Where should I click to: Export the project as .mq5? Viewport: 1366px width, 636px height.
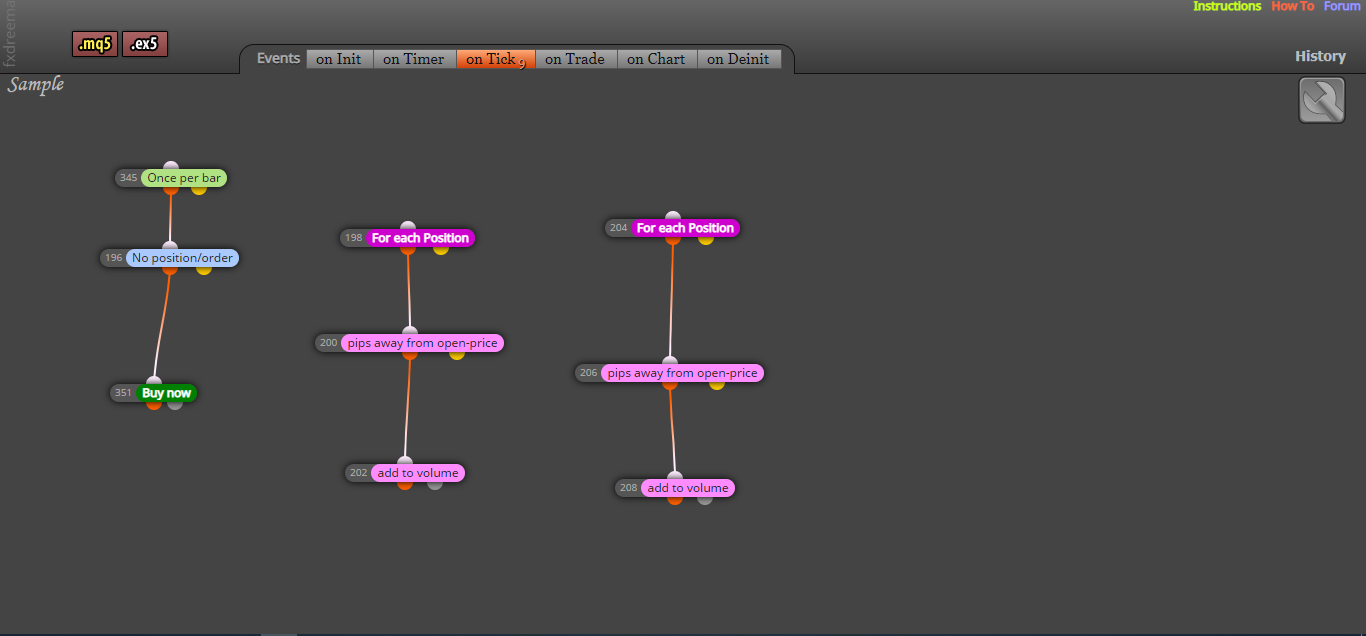95,44
